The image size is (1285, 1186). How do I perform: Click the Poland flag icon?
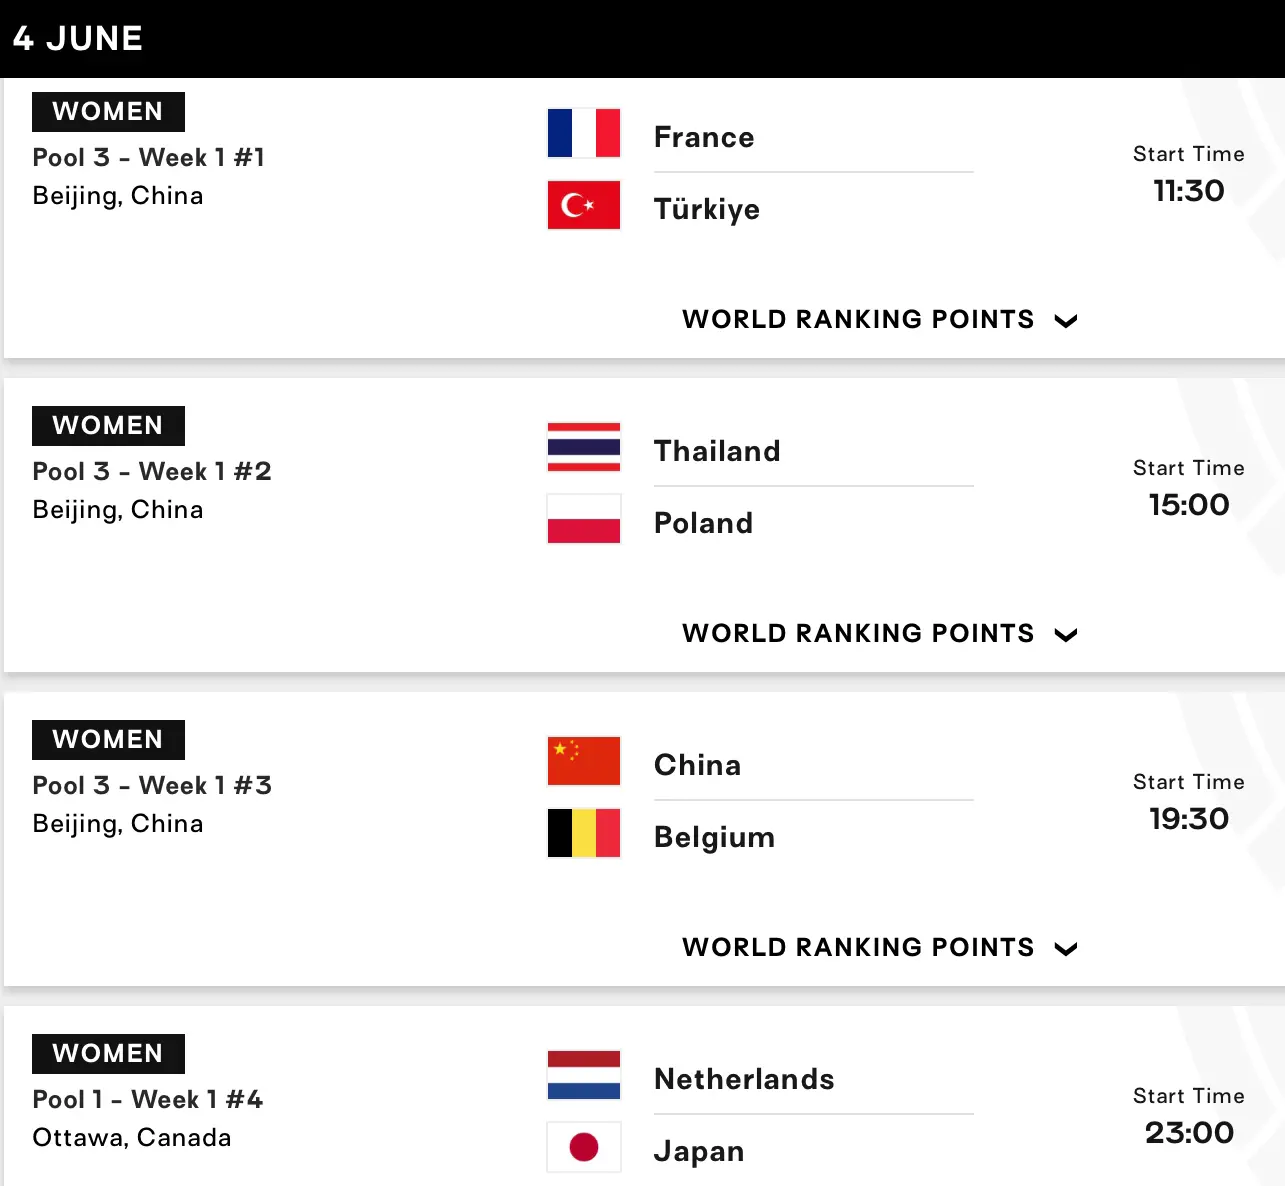tap(584, 519)
